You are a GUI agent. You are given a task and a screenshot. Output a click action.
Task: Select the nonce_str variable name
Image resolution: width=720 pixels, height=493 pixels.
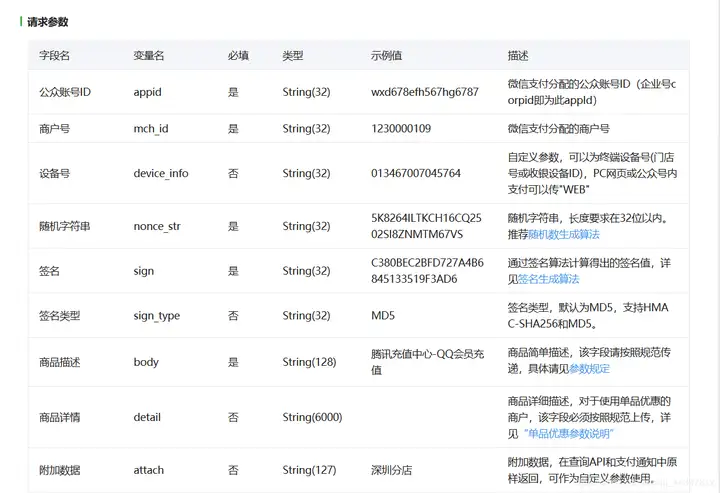point(157,226)
